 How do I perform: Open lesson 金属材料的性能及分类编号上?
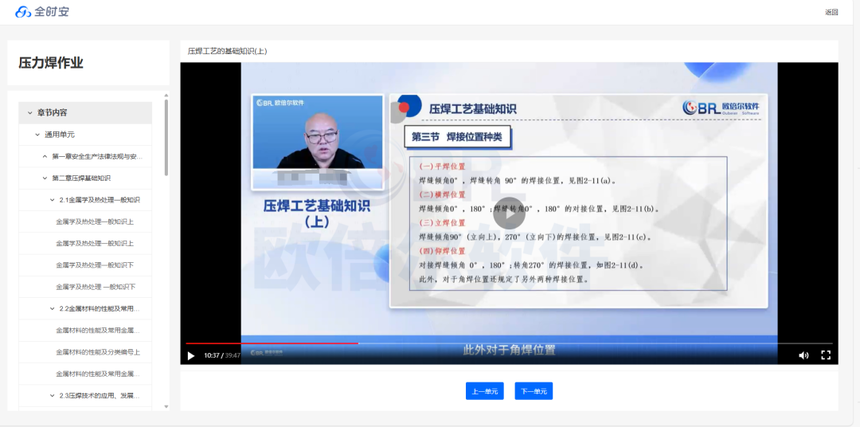[98, 352]
